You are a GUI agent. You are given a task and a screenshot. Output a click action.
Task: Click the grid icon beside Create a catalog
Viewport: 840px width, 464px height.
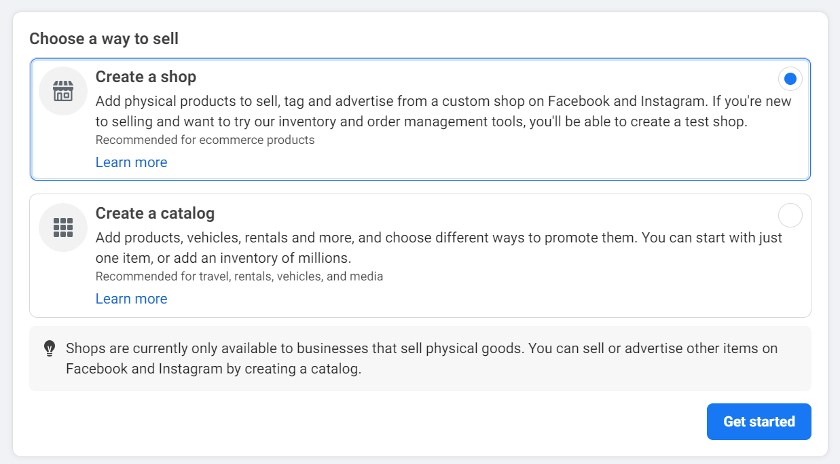63,228
